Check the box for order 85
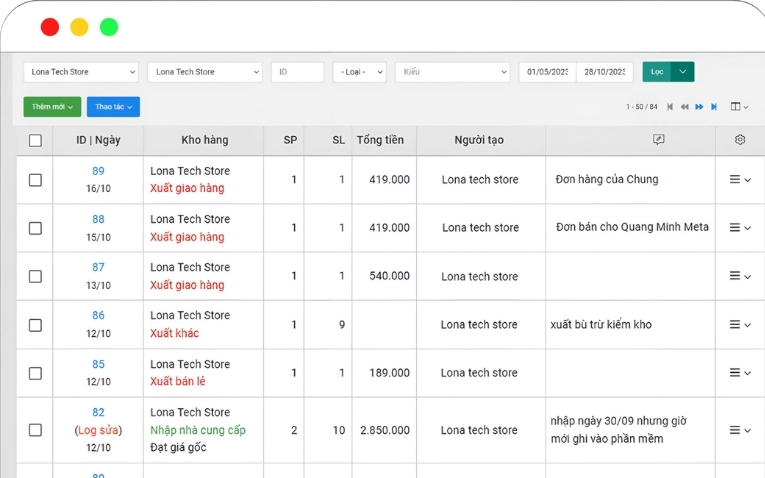 (35, 373)
